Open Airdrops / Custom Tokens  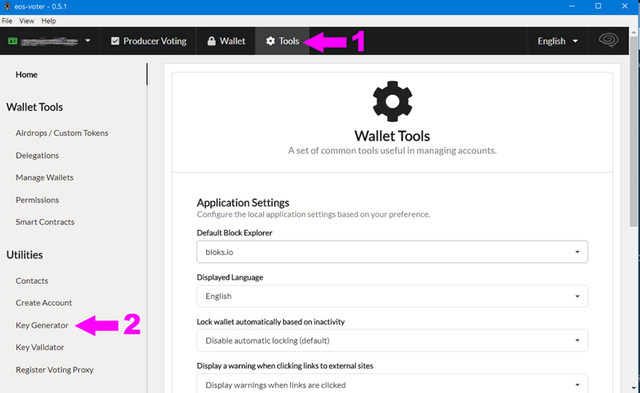(x=62, y=133)
